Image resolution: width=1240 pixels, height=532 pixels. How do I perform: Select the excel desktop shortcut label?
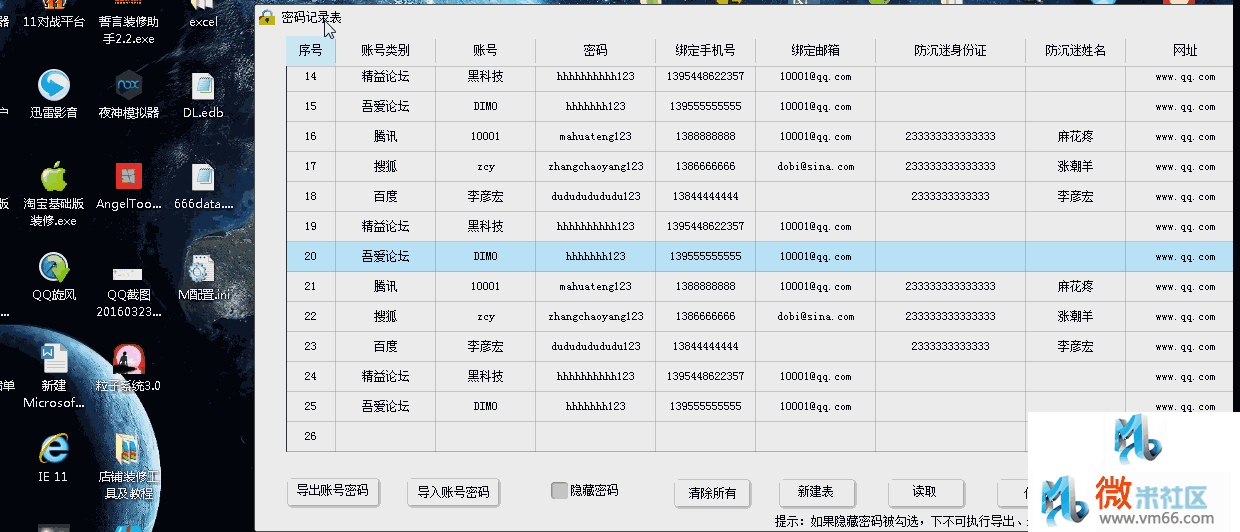[203, 22]
